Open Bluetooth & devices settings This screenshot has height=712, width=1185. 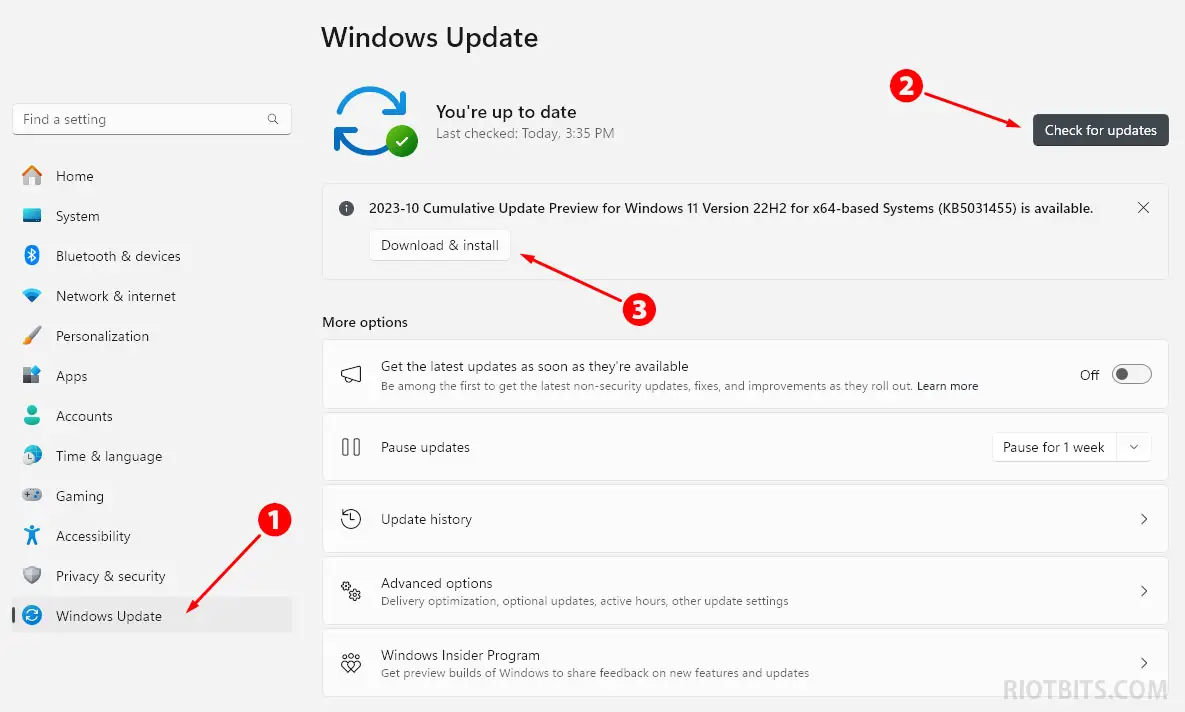151,255
